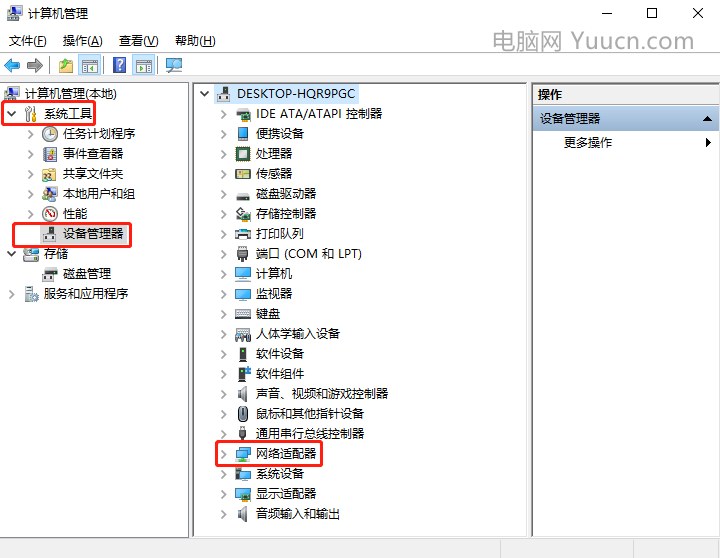This screenshot has height=558, width=720.
Task: Click the 鼠标和其他指针设备 mouse icon
Action: coord(242,414)
